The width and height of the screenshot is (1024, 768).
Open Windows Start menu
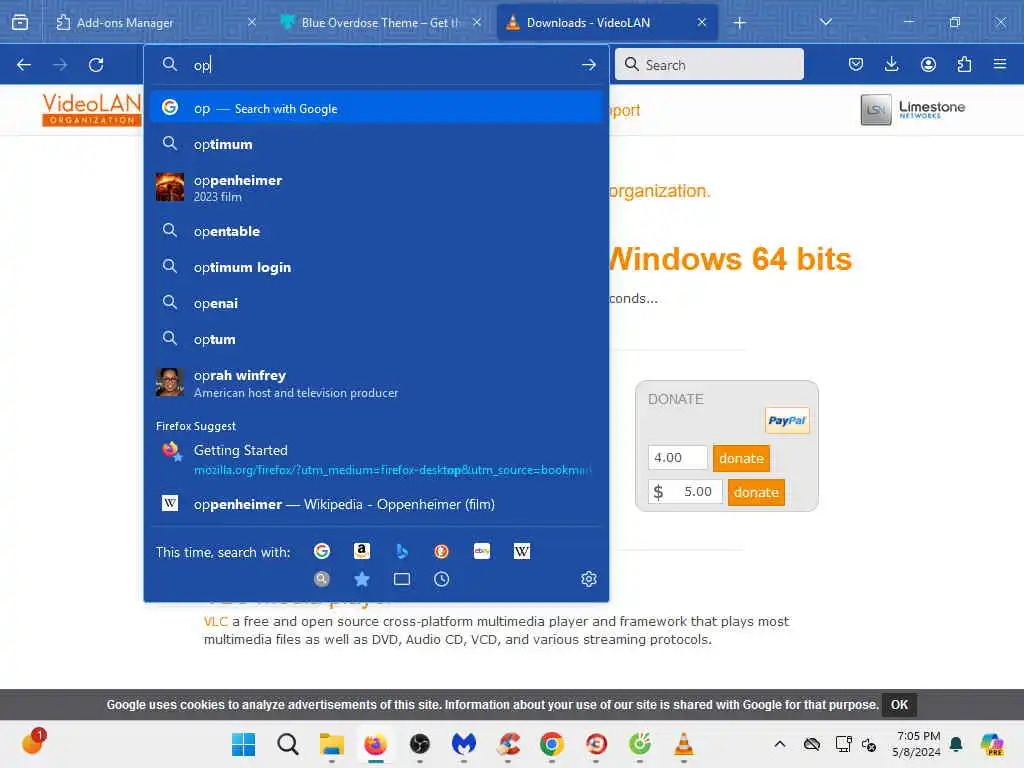click(x=244, y=744)
